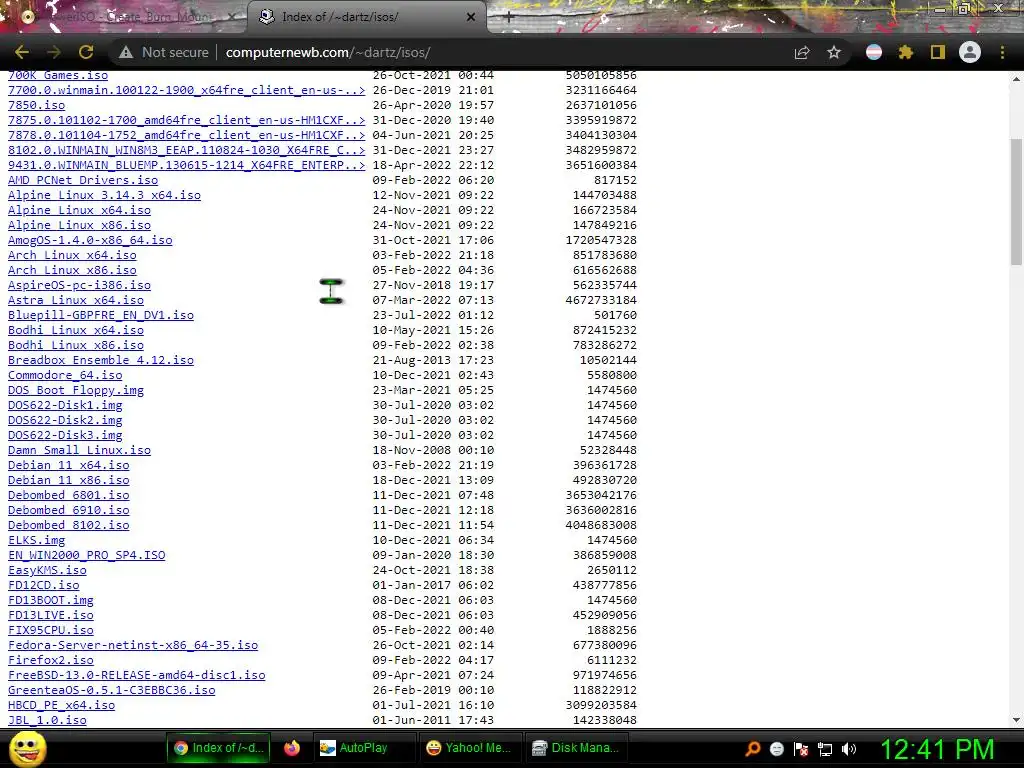The height and width of the screenshot is (768, 1024).
Task: Open a new tab with the plus button
Action: (509, 17)
